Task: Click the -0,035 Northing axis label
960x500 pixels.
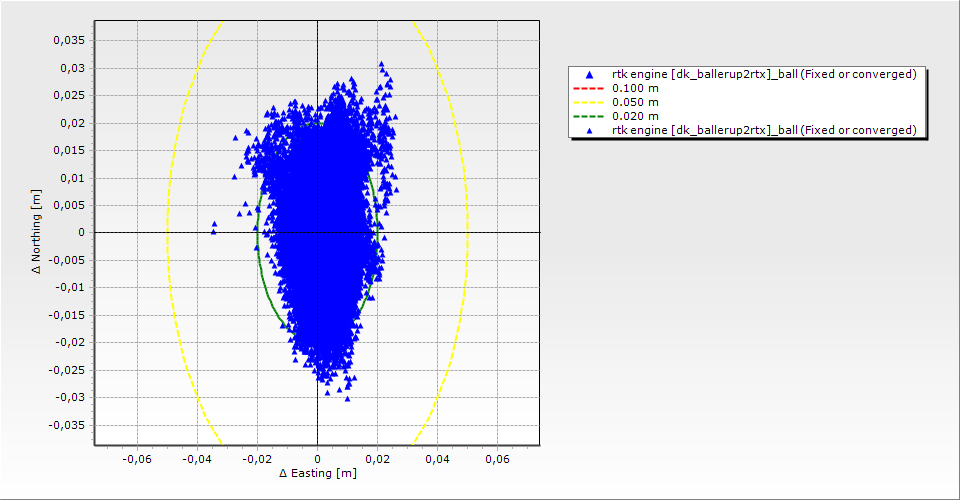Action: point(67,425)
